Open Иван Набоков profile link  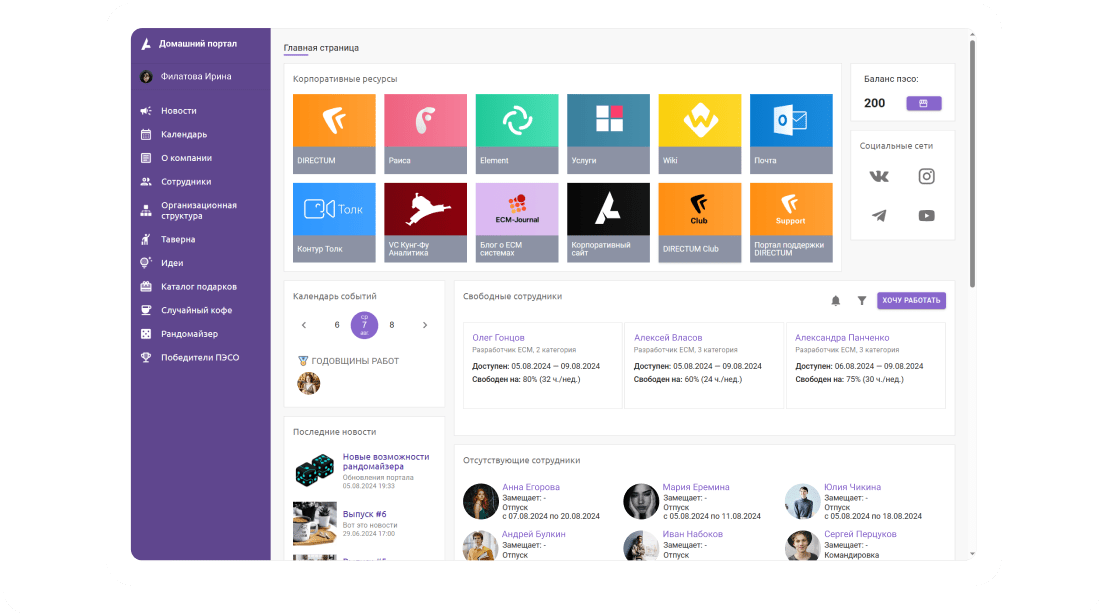click(692, 534)
